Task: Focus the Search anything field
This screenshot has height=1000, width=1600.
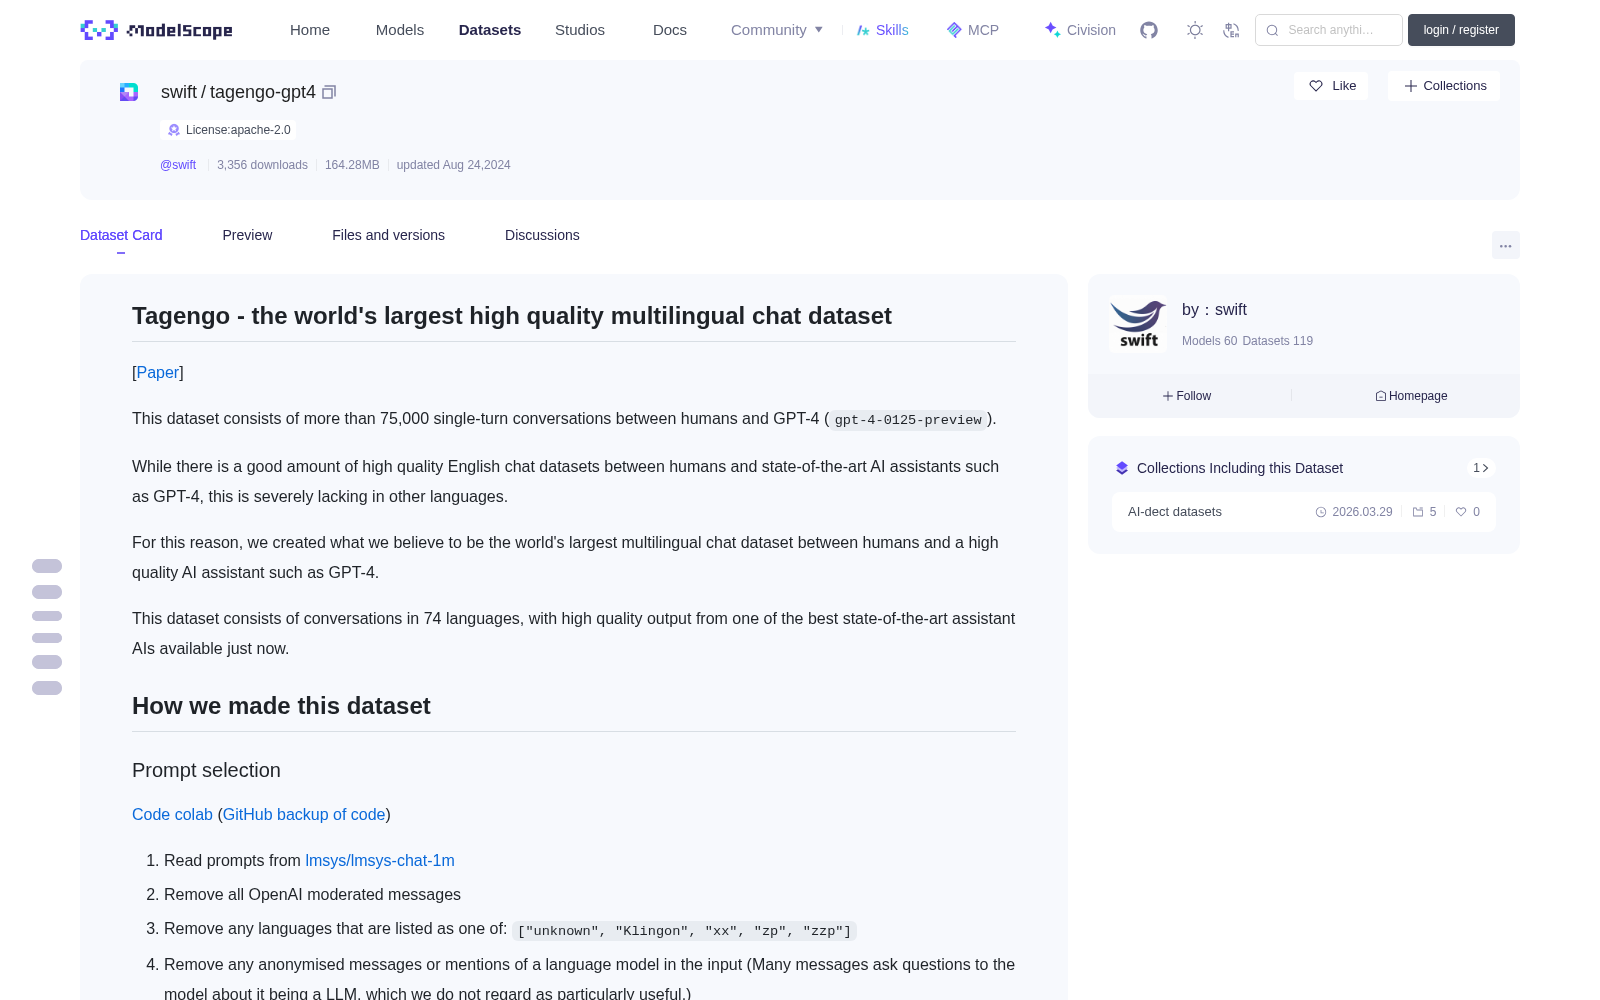Action: click(x=1329, y=30)
